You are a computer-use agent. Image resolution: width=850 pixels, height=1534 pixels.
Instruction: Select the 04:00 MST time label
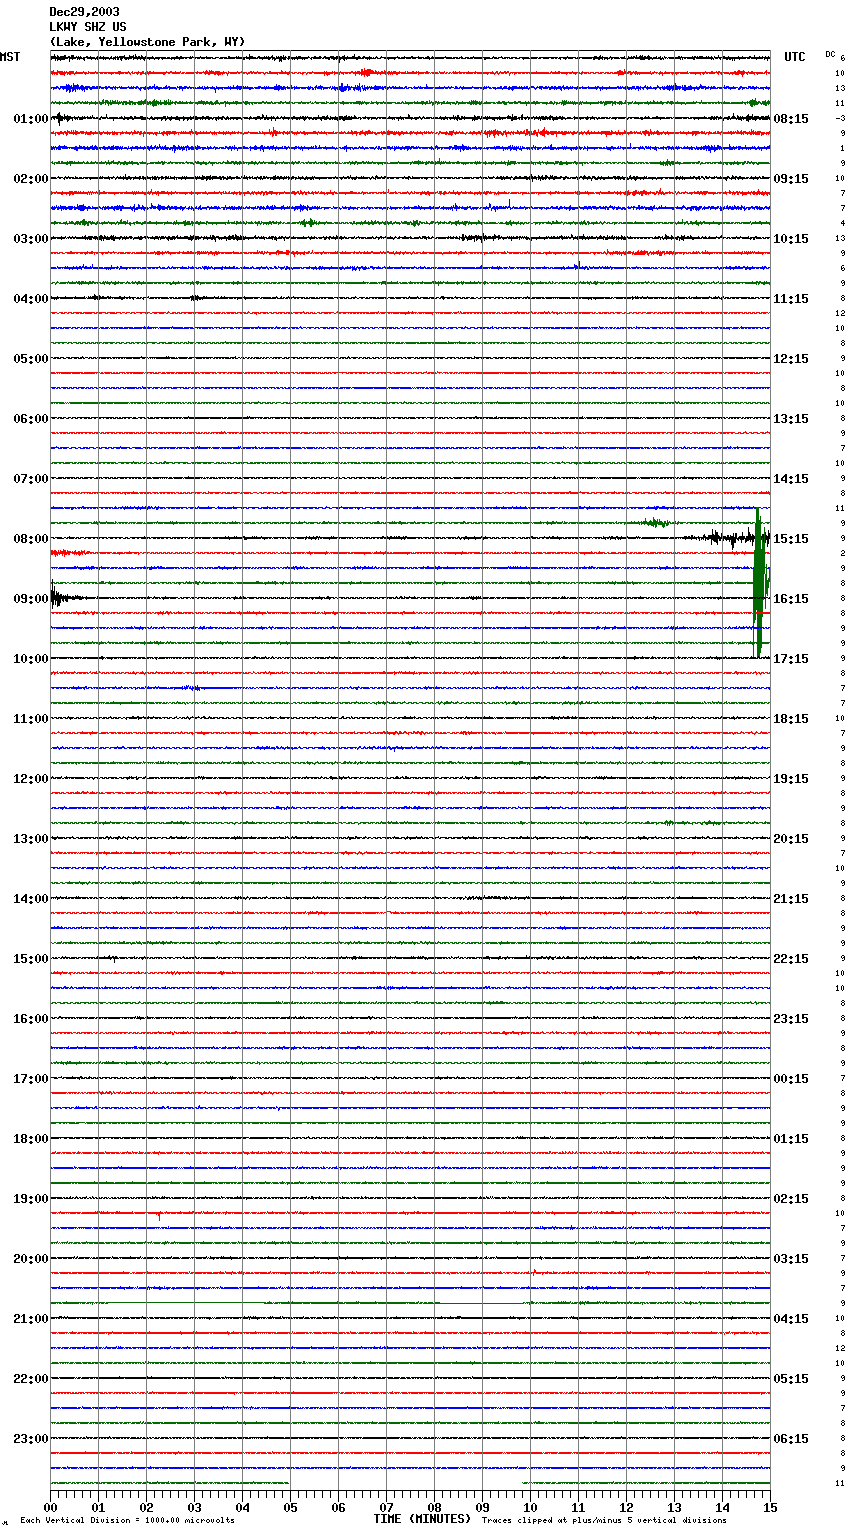pyautogui.click(x=31, y=299)
